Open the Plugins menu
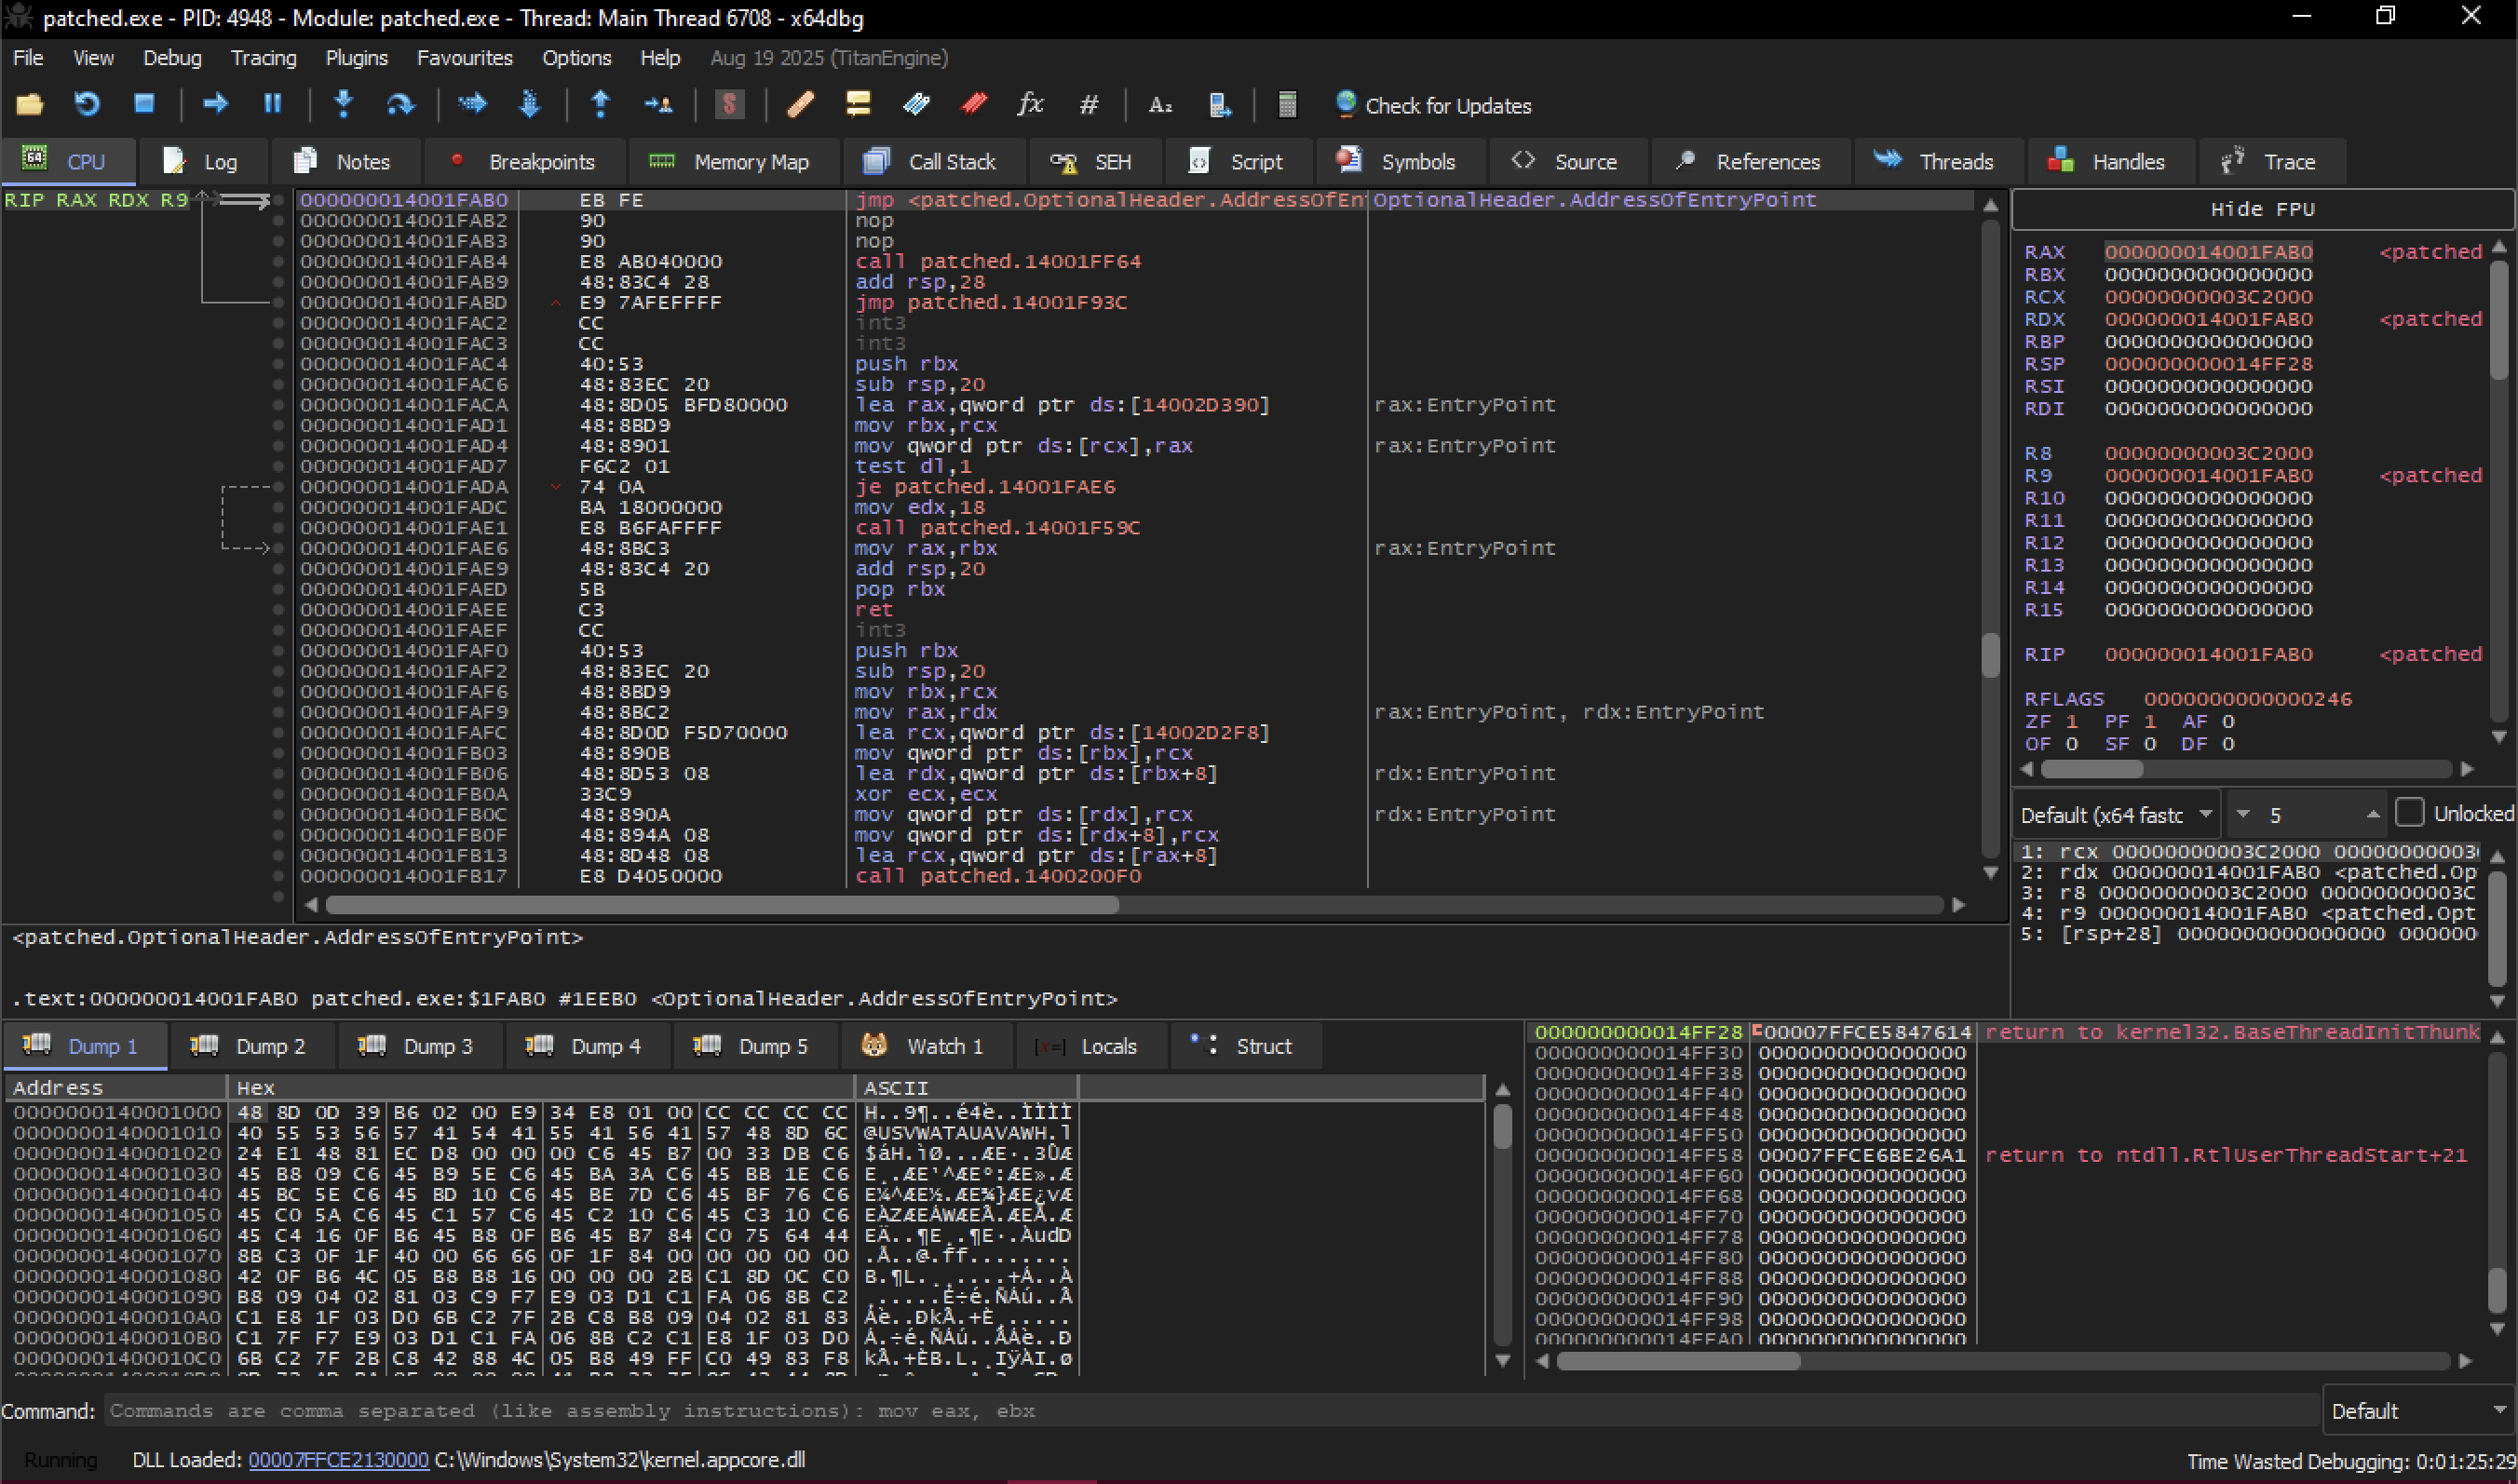The image size is (2518, 1484). tap(357, 58)
